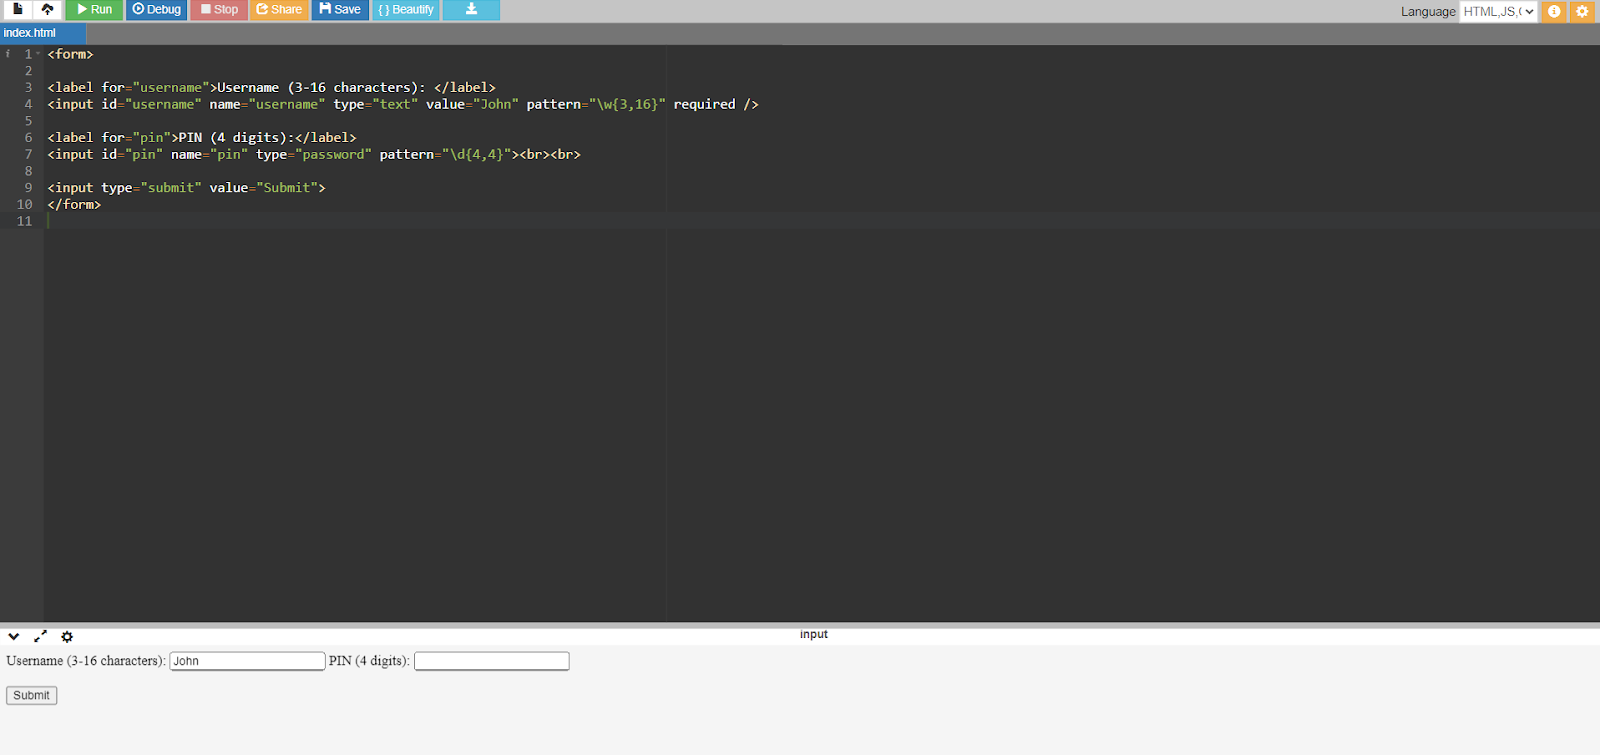Click line number 7 in the gutter
Viewport: 1600px width, 755px height.
28,154
